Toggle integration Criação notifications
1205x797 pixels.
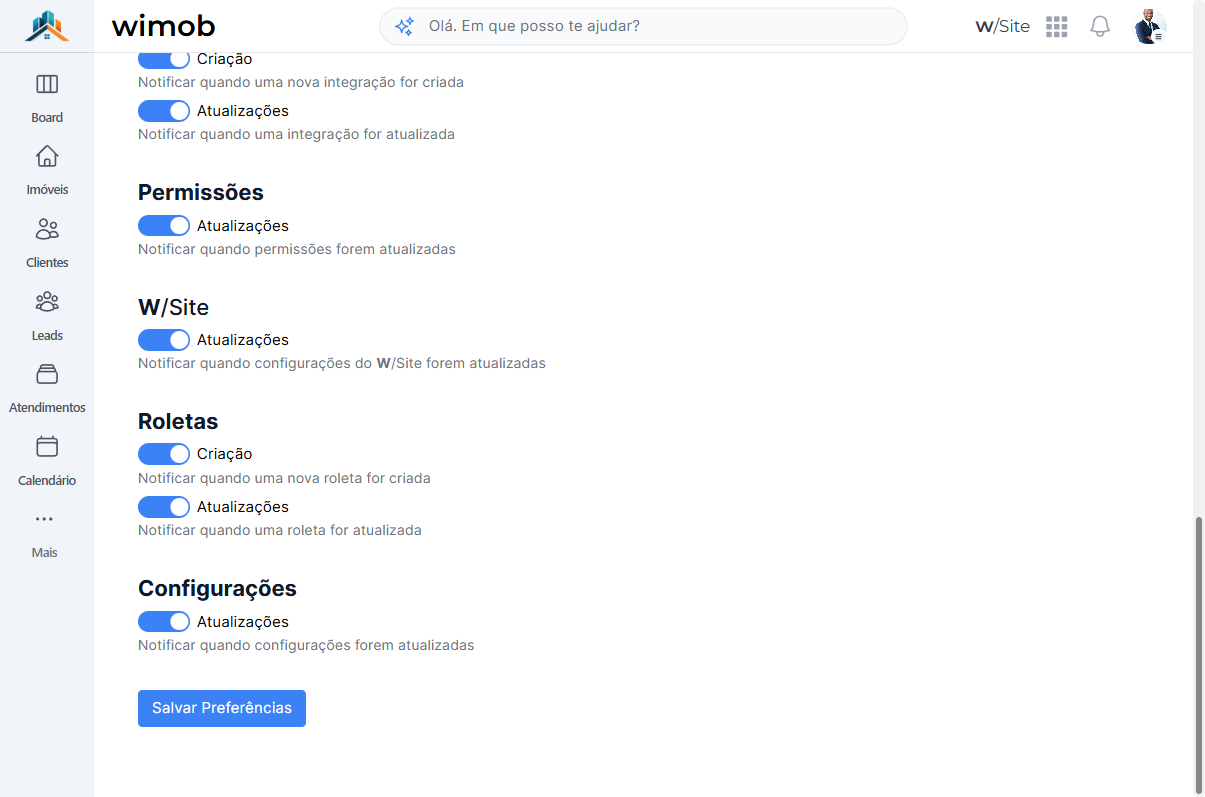(164, 59)
